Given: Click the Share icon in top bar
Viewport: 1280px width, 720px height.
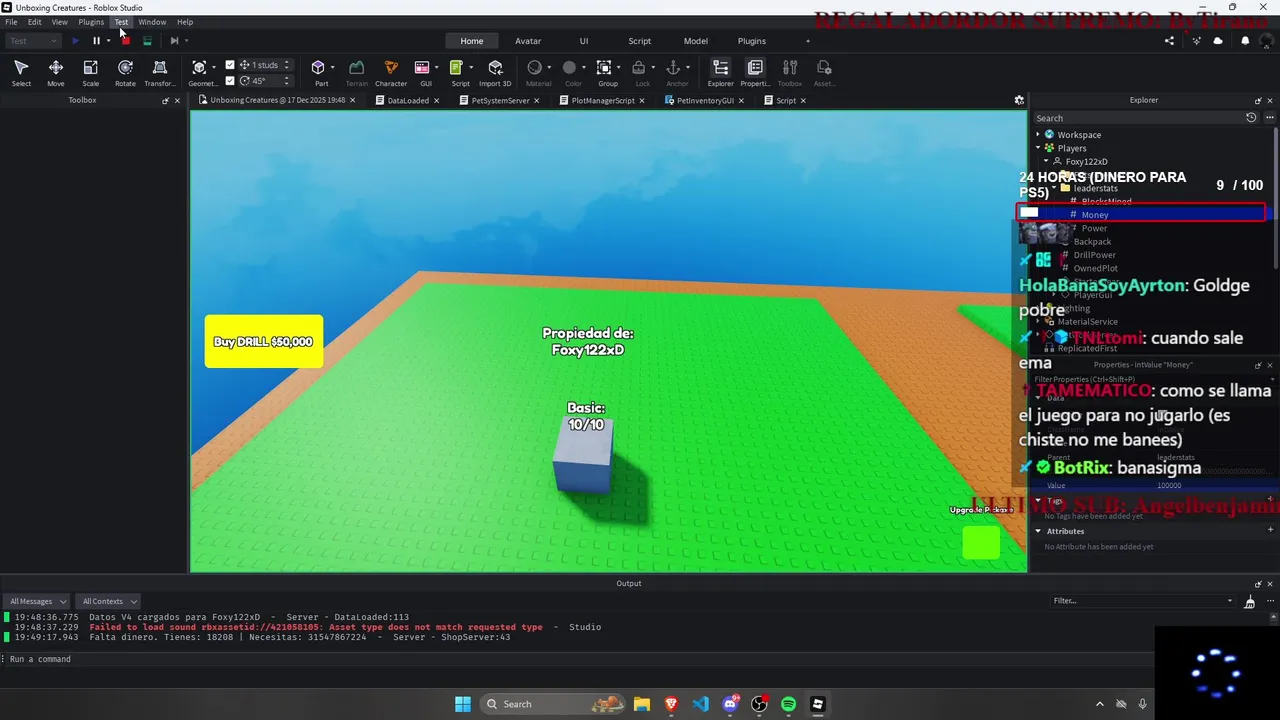Looking at the screenshot, I should [1169, 41].
